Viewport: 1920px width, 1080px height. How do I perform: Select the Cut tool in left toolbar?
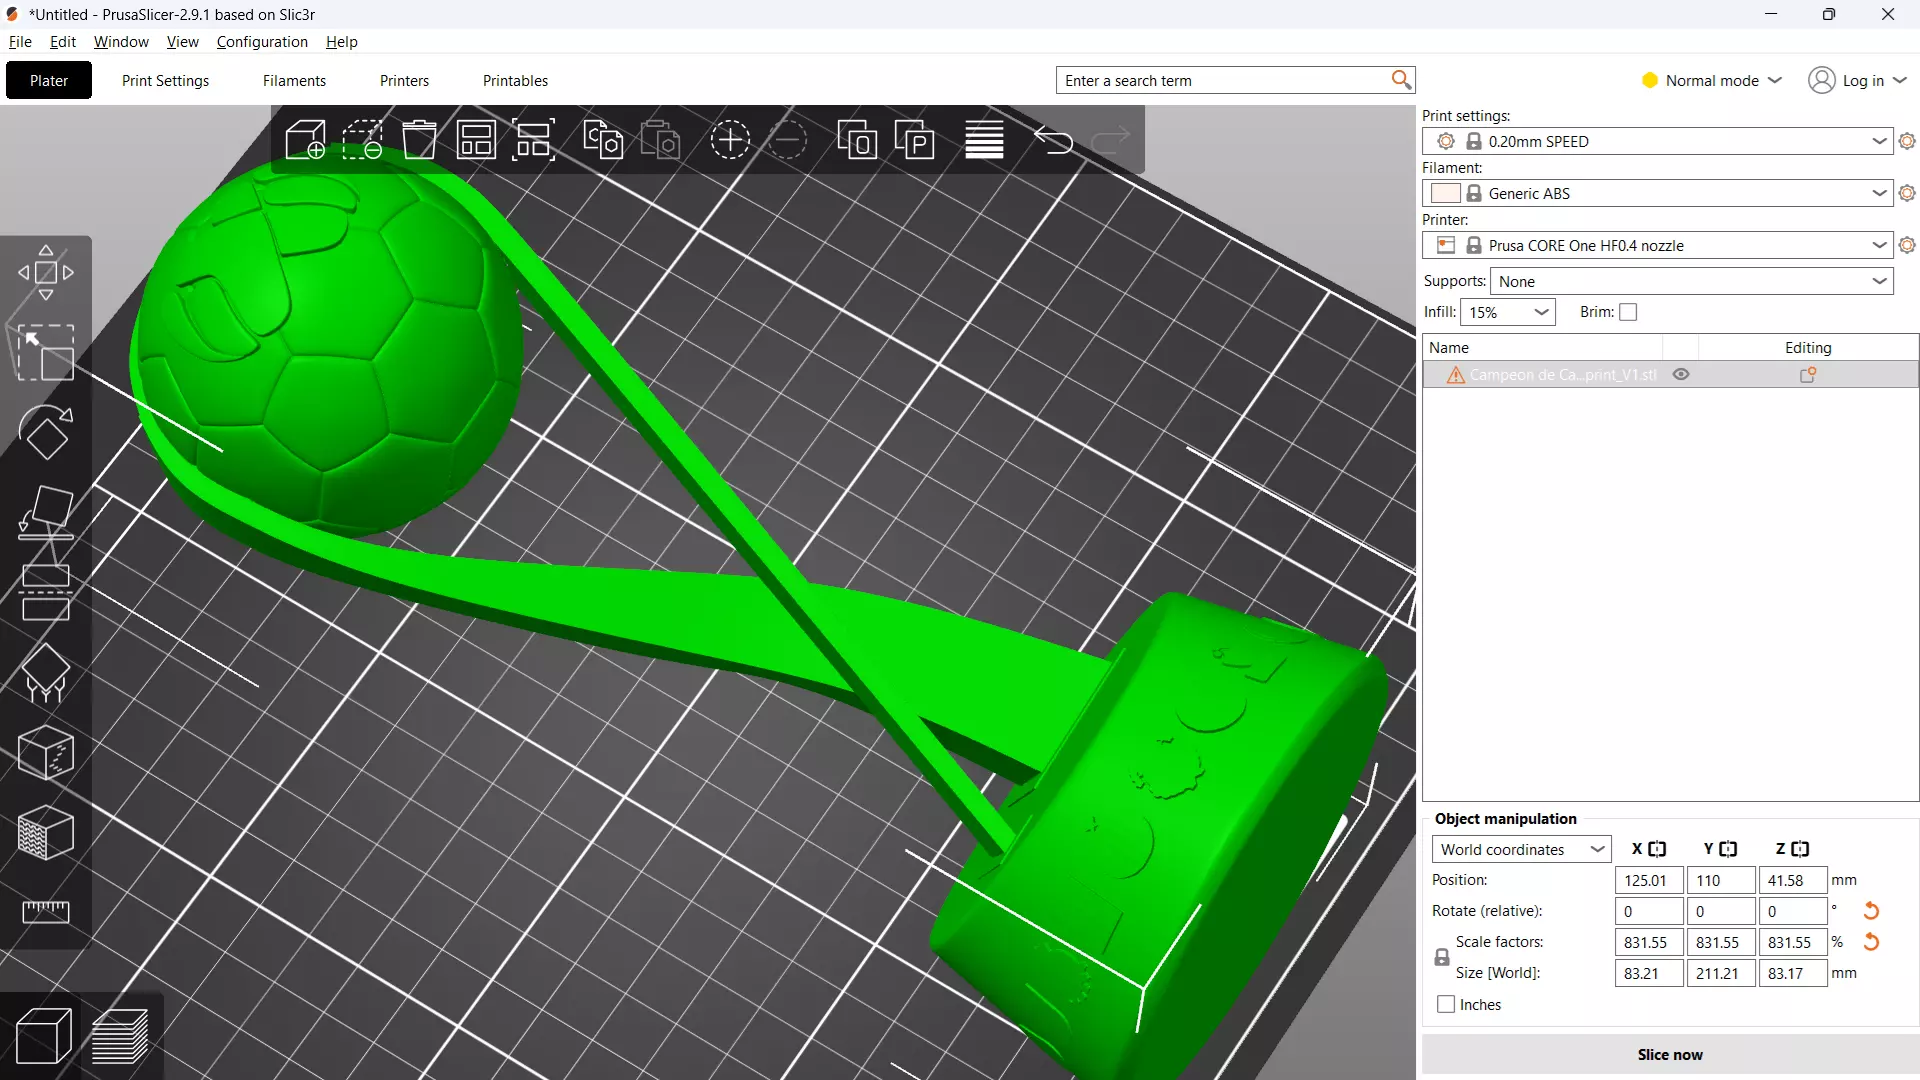click(46, 593)
